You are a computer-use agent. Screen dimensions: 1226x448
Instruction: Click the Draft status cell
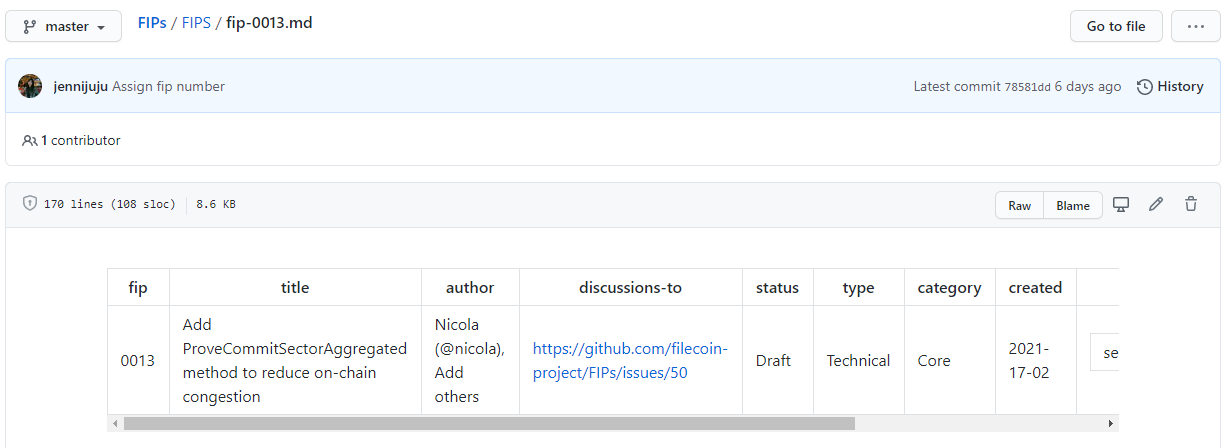(777, 360)
